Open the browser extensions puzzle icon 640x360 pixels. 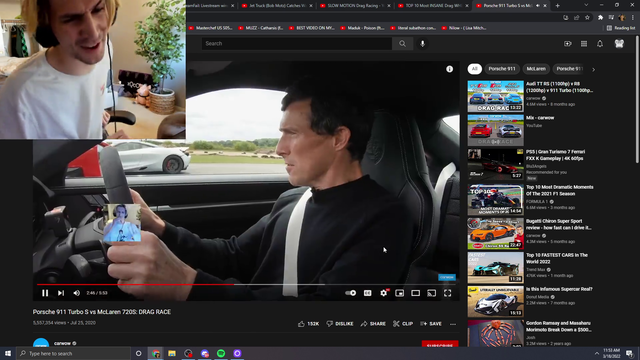click(x=600, y=17)
